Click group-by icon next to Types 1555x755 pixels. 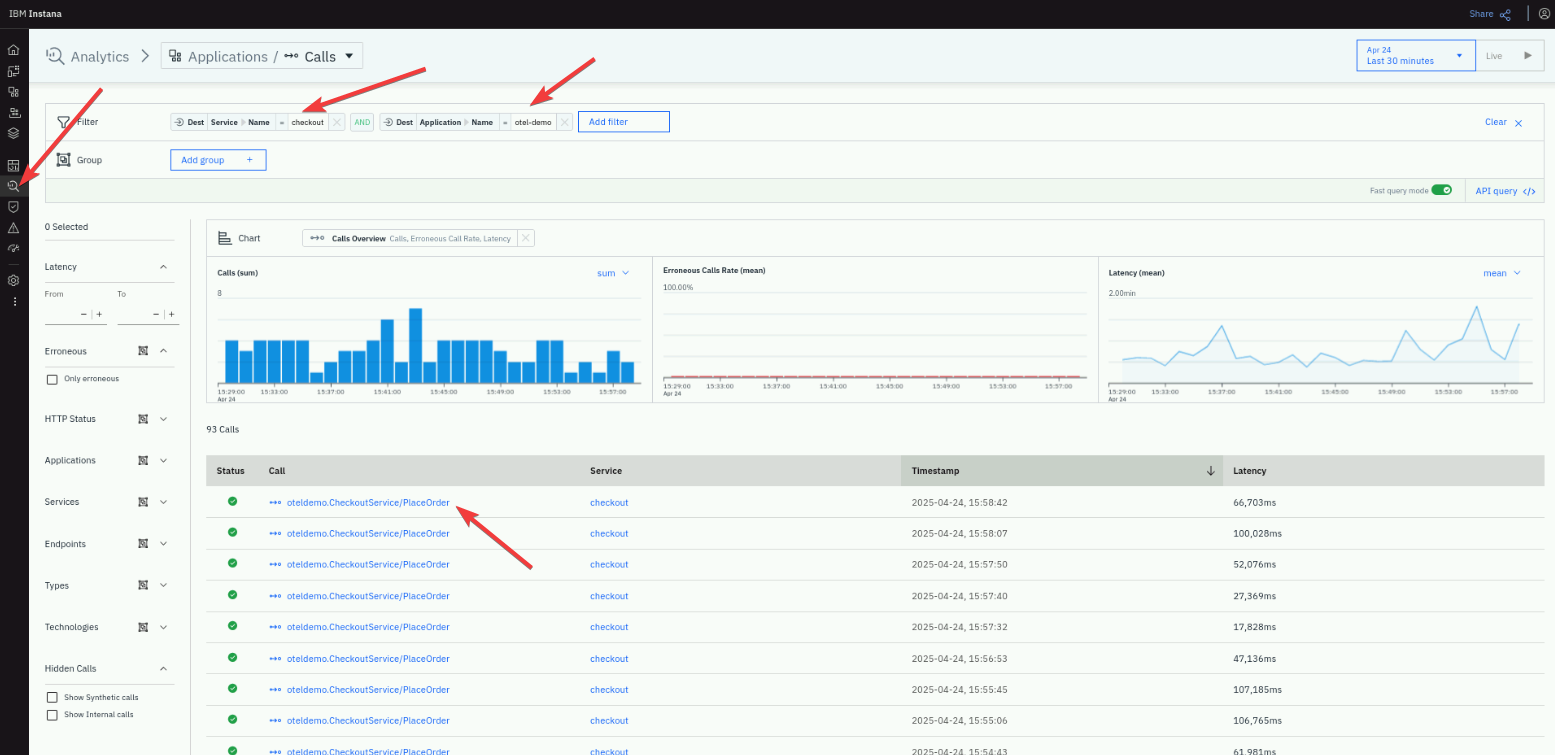pos(143,586)
